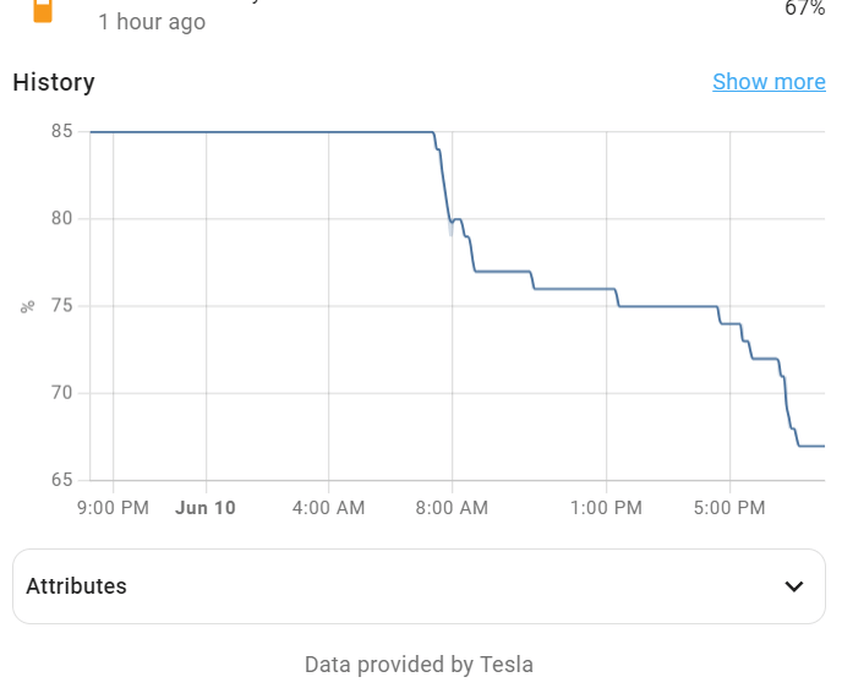Click the 70 value on percent axis

point(62,393)
